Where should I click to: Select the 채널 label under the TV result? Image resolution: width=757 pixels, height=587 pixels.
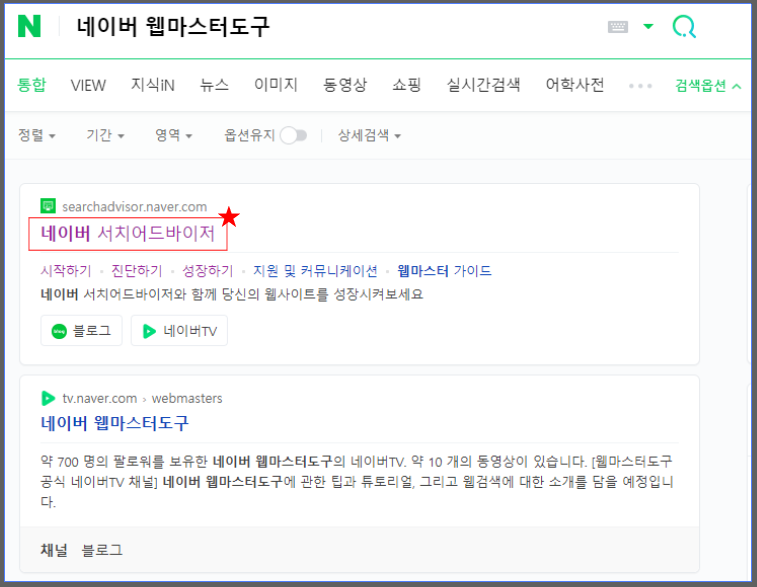pos(54,550)
